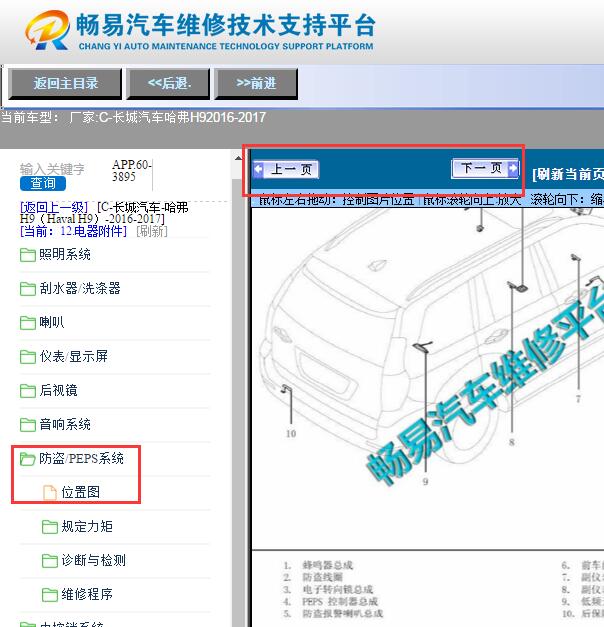Viewport: 604px width, 627px height.
Task: Click the 刷新 link in sidebar
Action: tap(152, 231)
